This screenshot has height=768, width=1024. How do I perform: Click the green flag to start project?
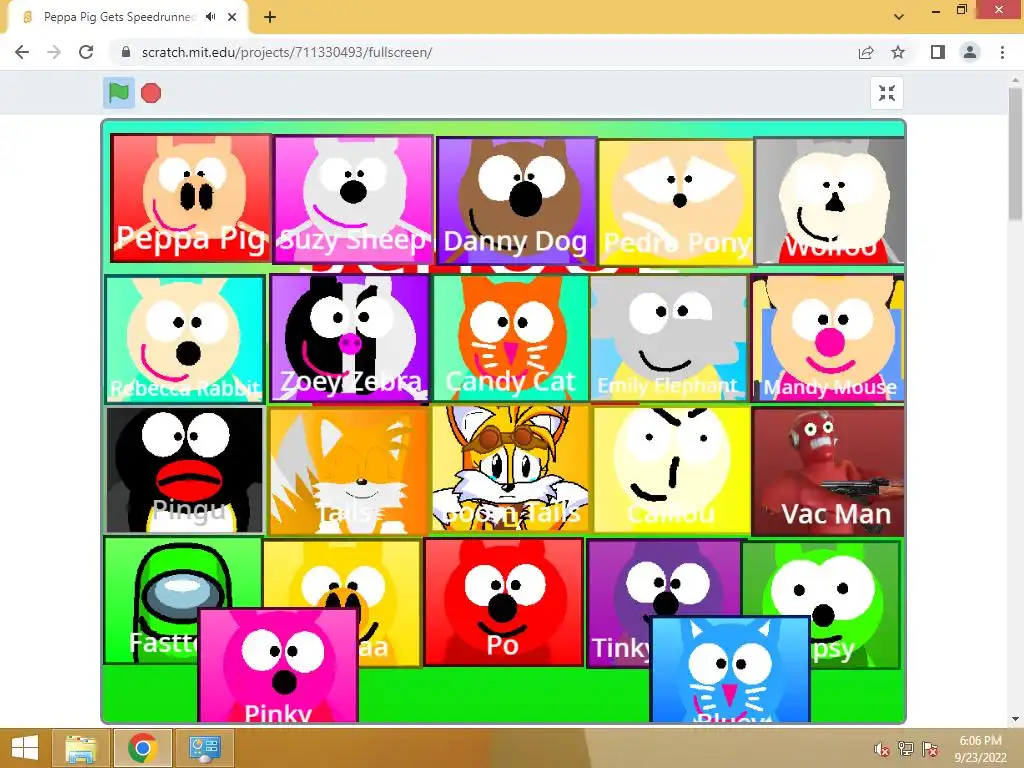pyautogui.click(x=119, y=93)
